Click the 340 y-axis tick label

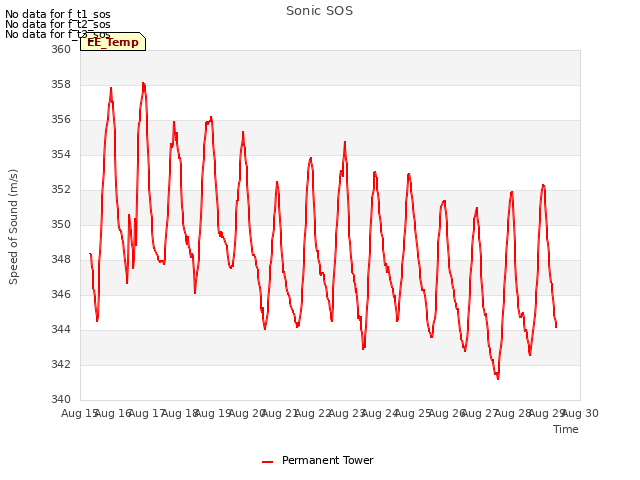click(x=61, y=399)
